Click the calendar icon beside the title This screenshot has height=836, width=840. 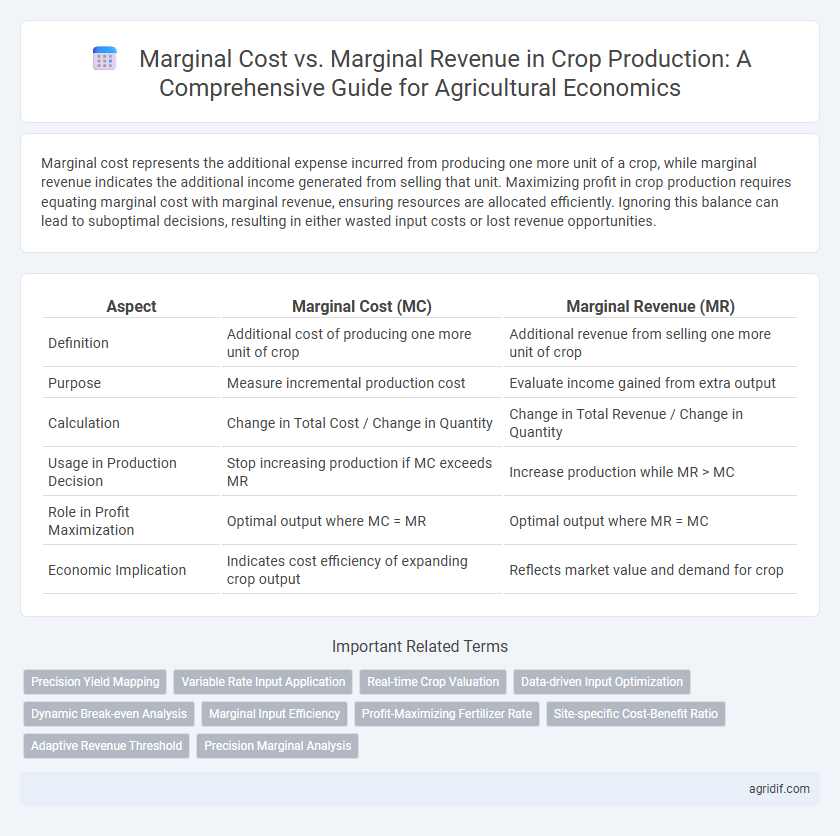coord(104,58)
